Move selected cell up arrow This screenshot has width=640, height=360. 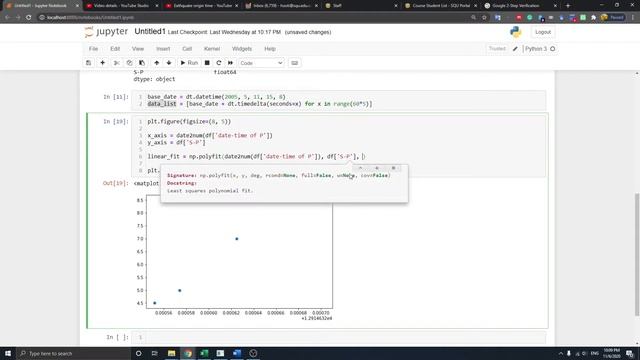pos(156,63)
